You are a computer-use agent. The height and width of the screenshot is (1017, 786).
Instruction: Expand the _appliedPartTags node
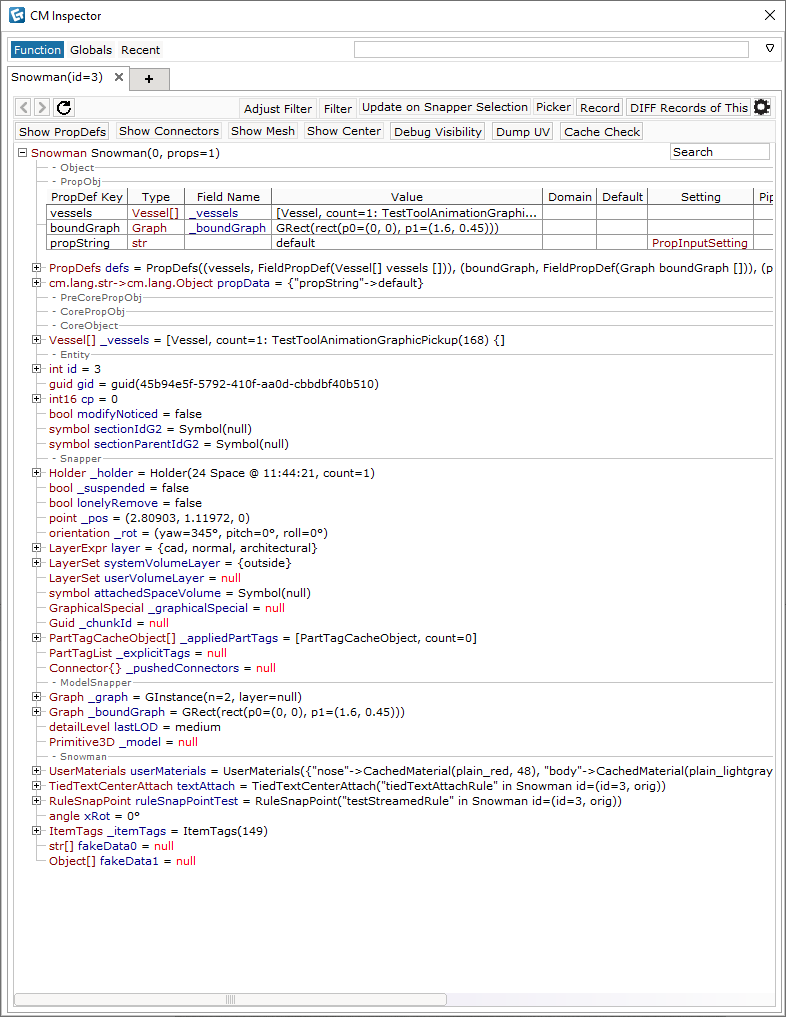[36, 638]
